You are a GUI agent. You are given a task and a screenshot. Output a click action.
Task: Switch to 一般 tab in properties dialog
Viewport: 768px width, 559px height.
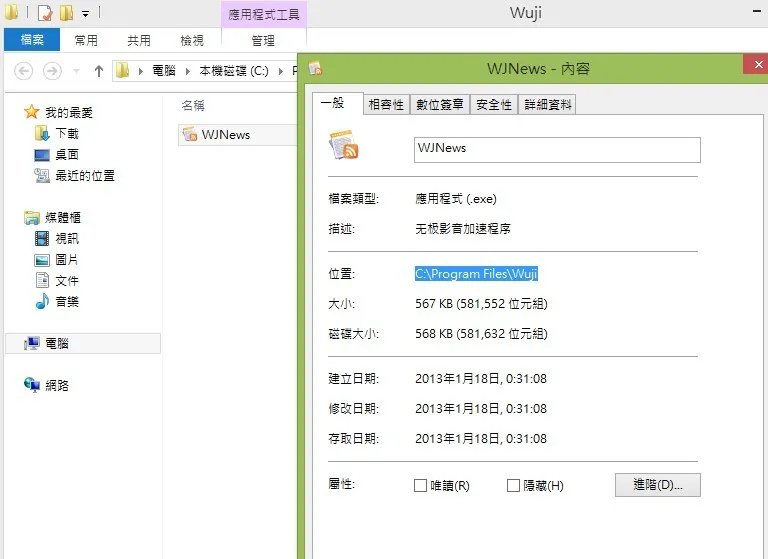338,103
